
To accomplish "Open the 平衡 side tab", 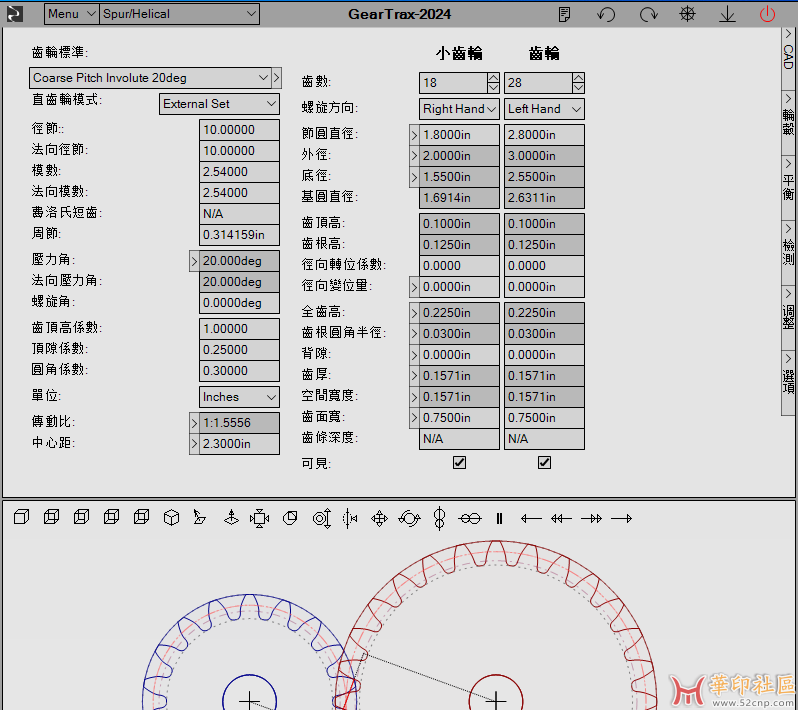I will coord(788,187).
